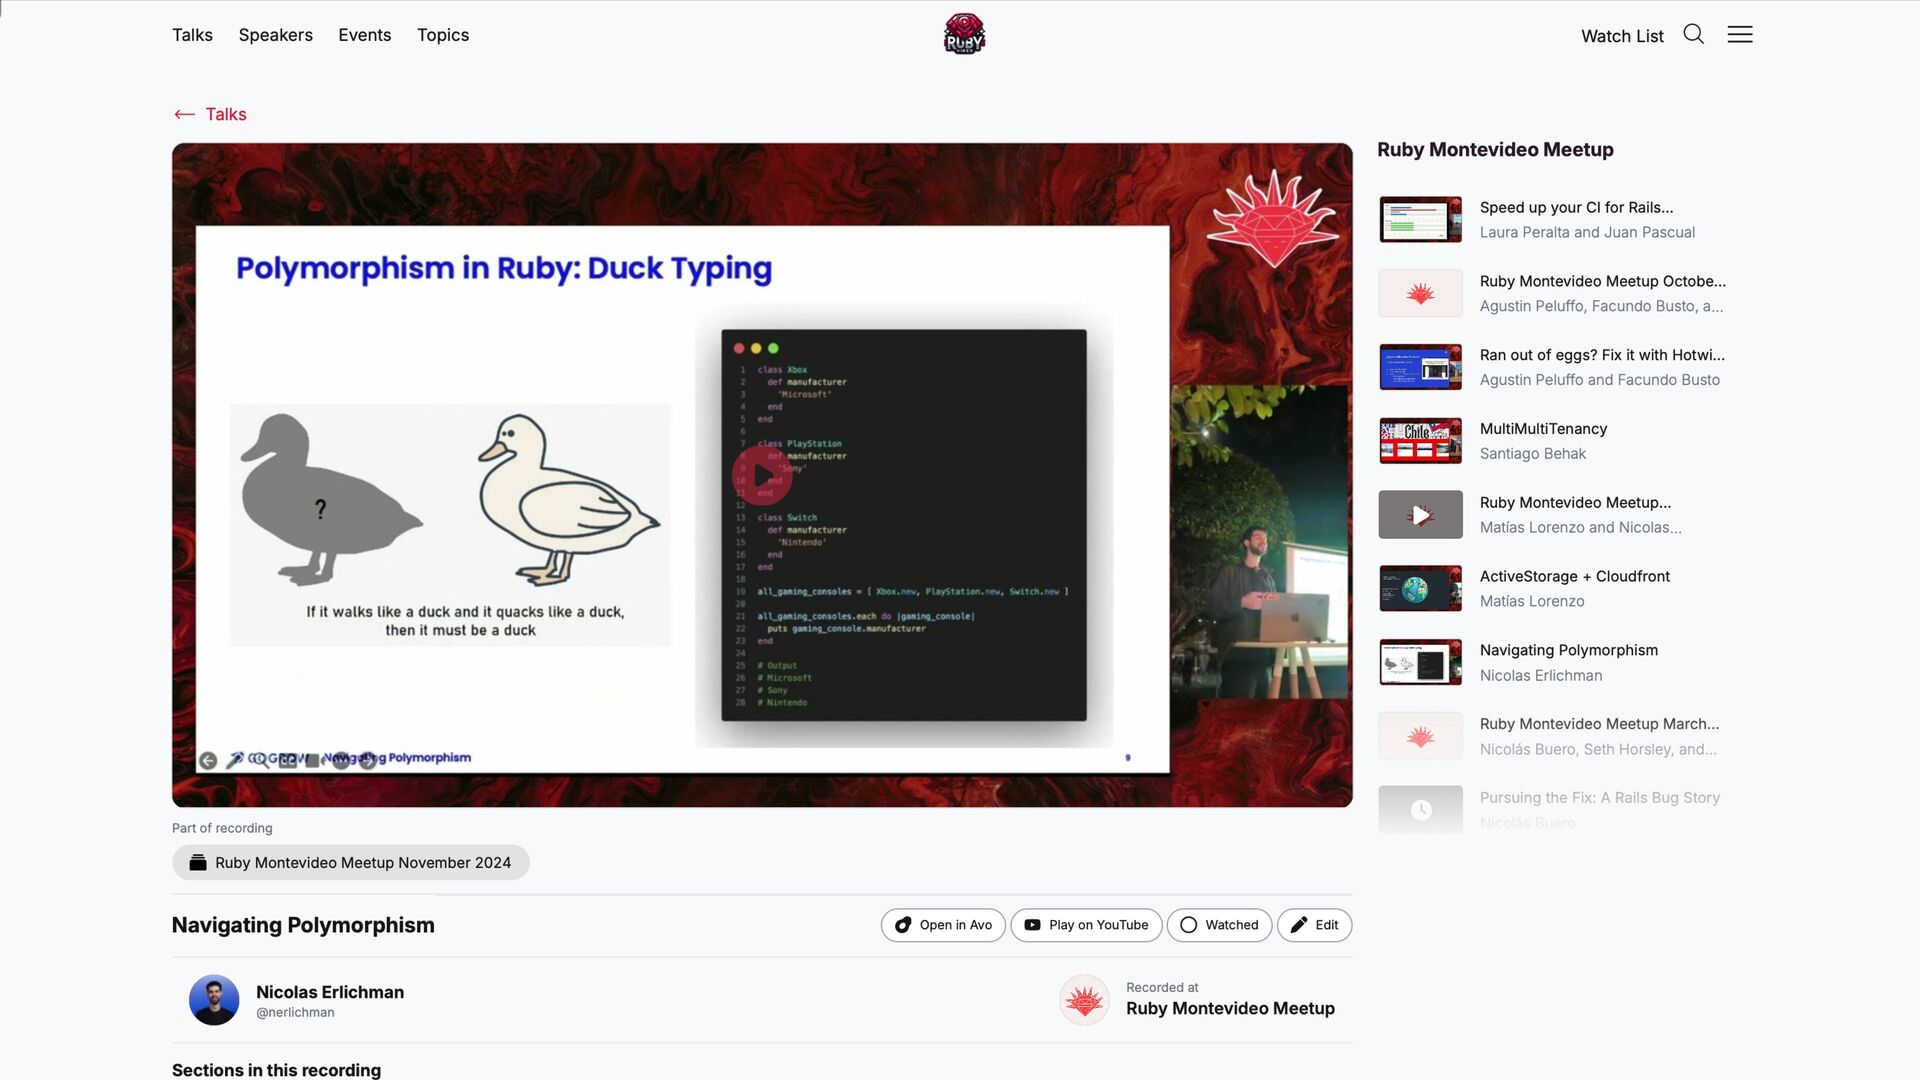This screenshot has height=1080, width=1920.
Task: Click Edit with the pencil icon
Action: click(1314, 925)
